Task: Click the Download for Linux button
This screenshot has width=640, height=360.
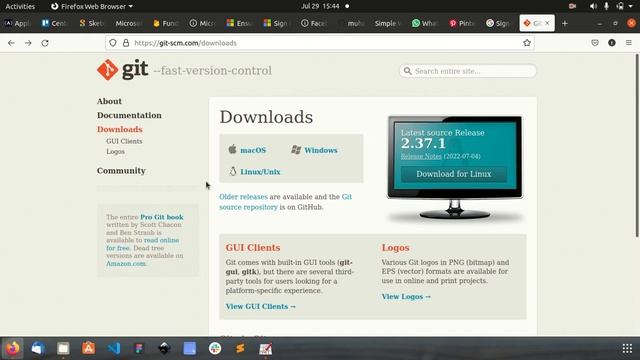Action: point(453,174)
